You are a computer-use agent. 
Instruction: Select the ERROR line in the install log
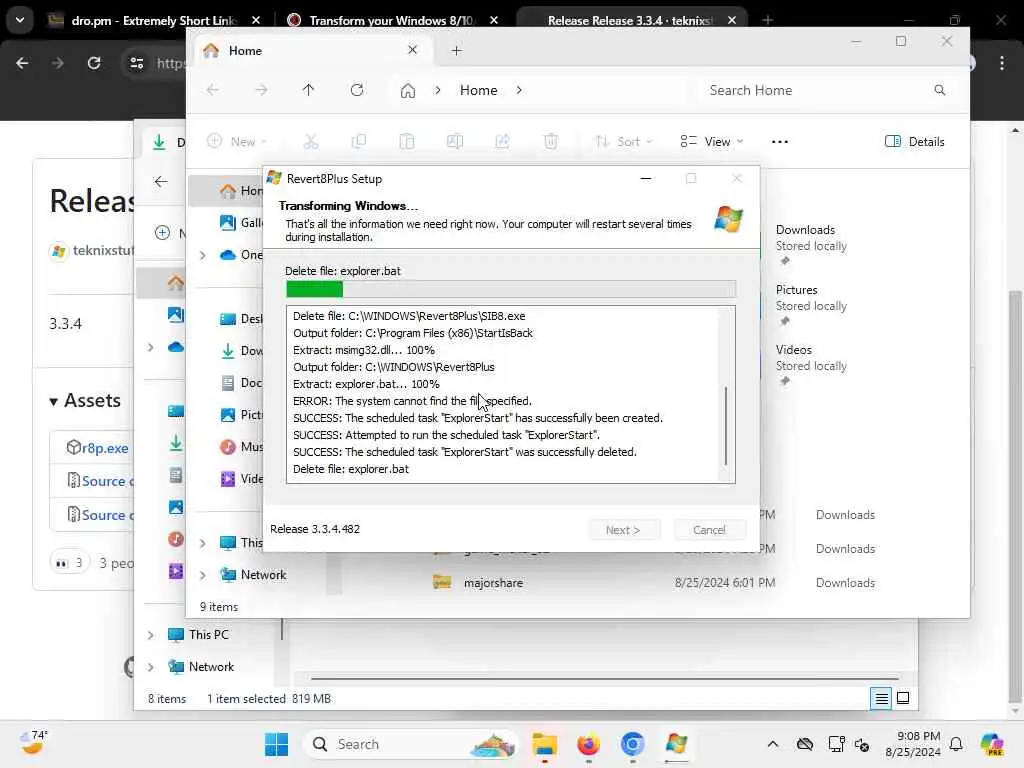click(412, 401)
